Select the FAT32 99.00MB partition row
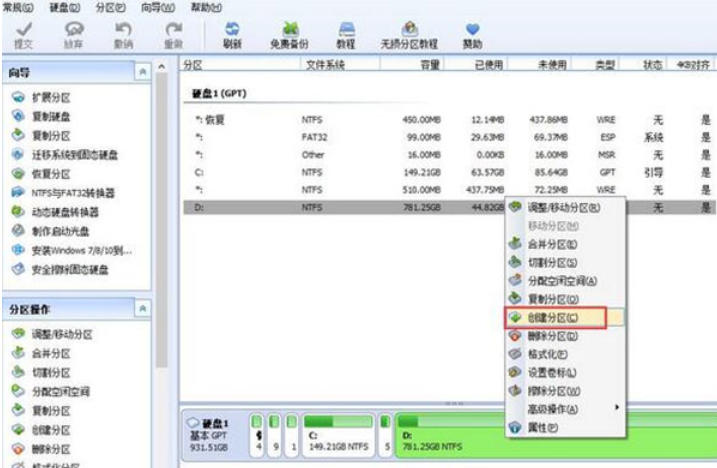717x468 pixels. 449,137
